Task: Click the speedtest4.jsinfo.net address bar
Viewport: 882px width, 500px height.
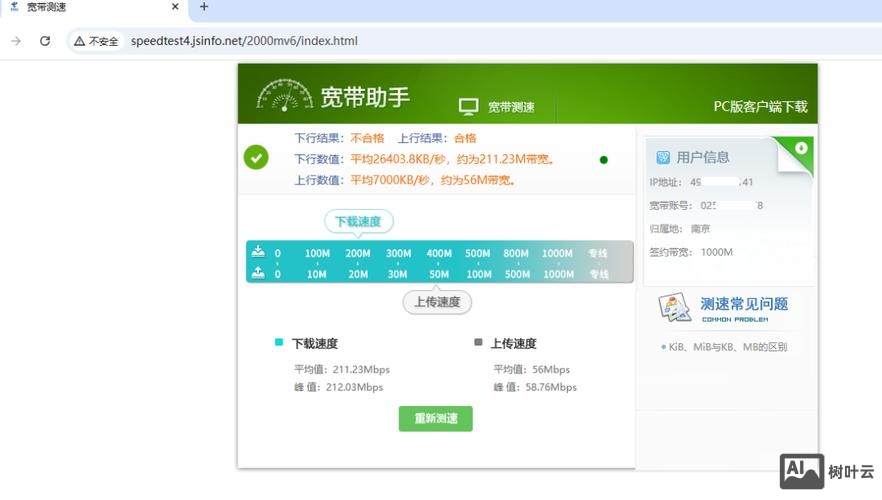Action: (x=244, y=41)
